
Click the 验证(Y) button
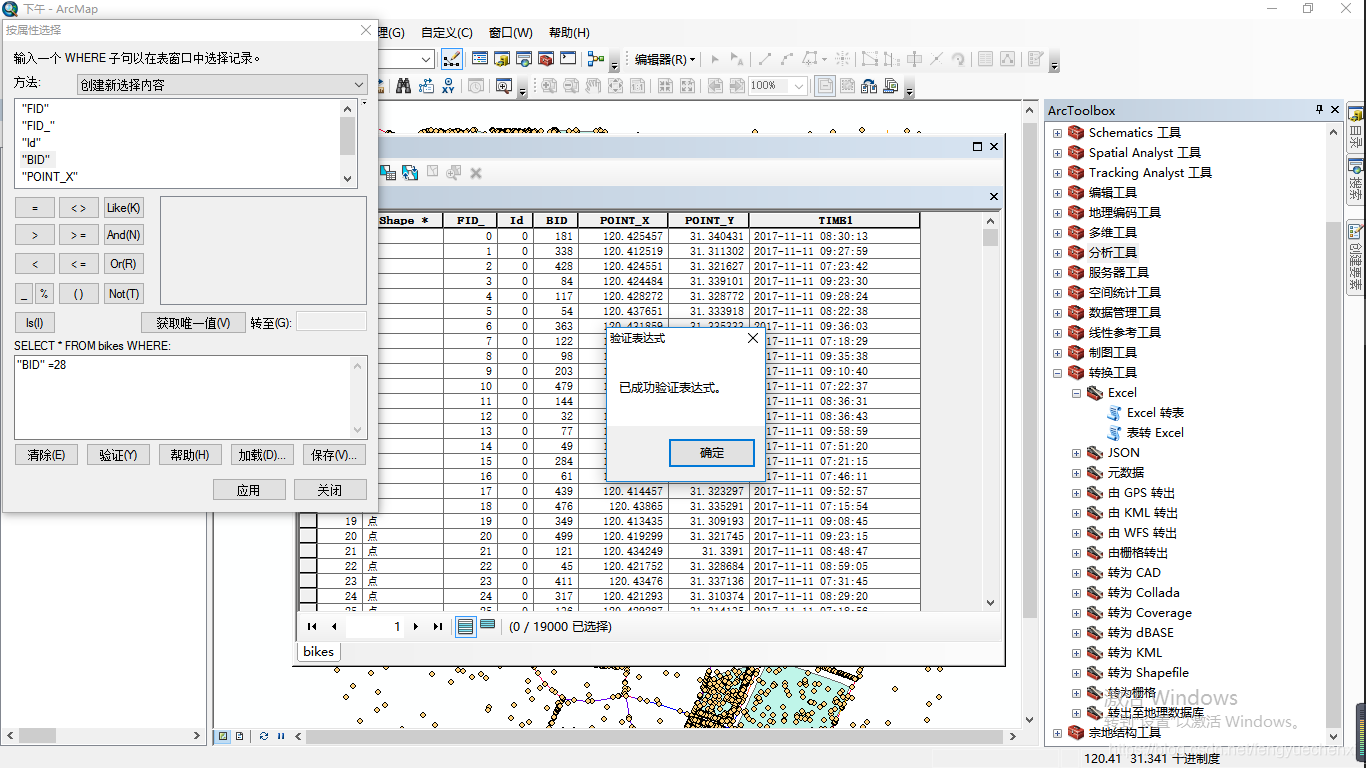click(118, 455)
